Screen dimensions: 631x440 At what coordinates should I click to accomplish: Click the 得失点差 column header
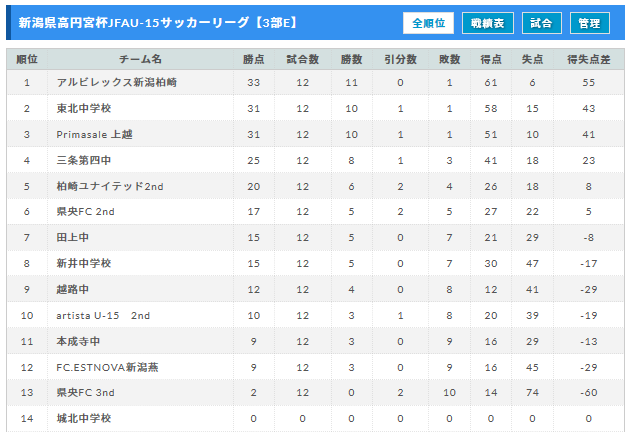coord(588,60)
